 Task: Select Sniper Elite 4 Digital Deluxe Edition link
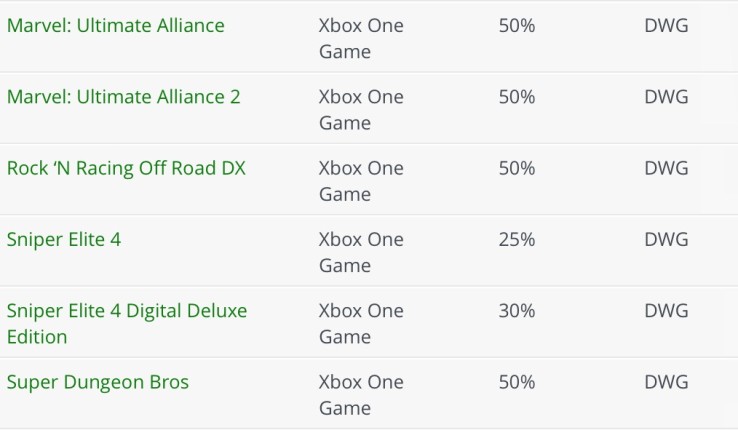(126, 324)
